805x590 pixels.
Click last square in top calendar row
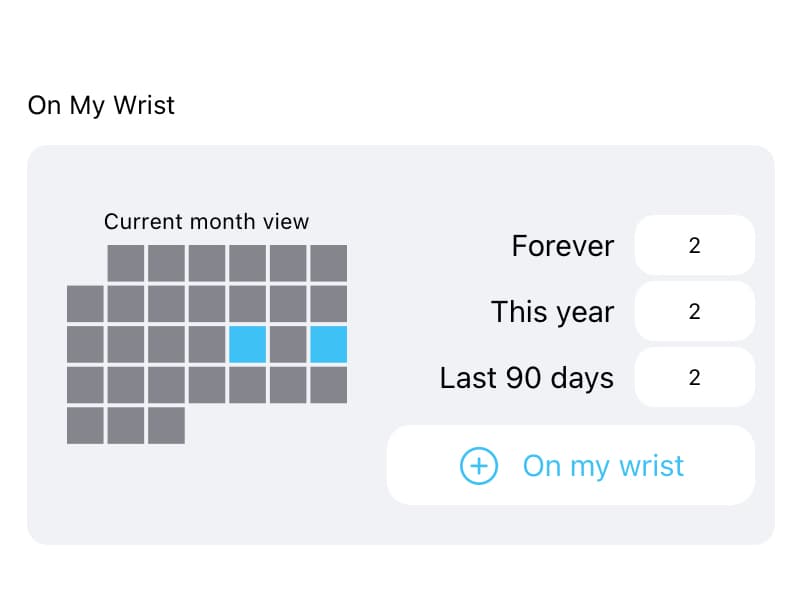pyautogui.click(x=328, y=263)
